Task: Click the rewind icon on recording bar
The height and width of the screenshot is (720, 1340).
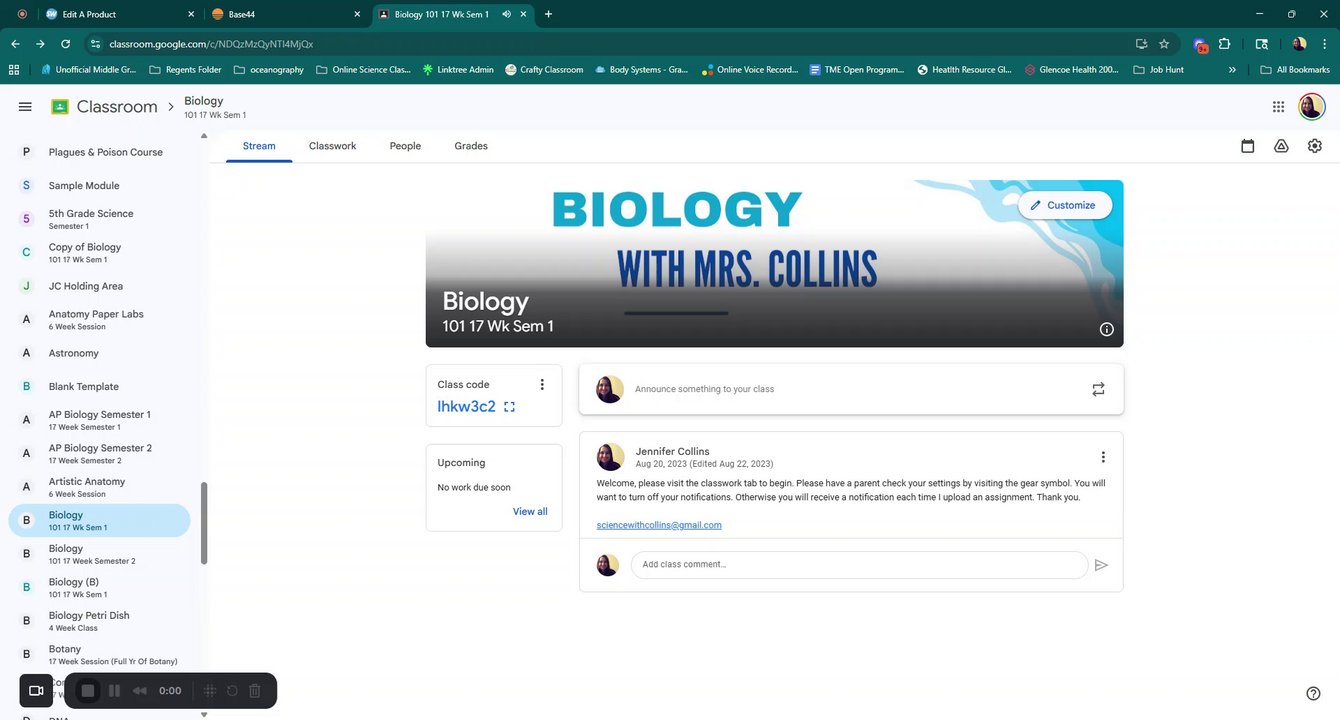Action: (x=140, y=691)
